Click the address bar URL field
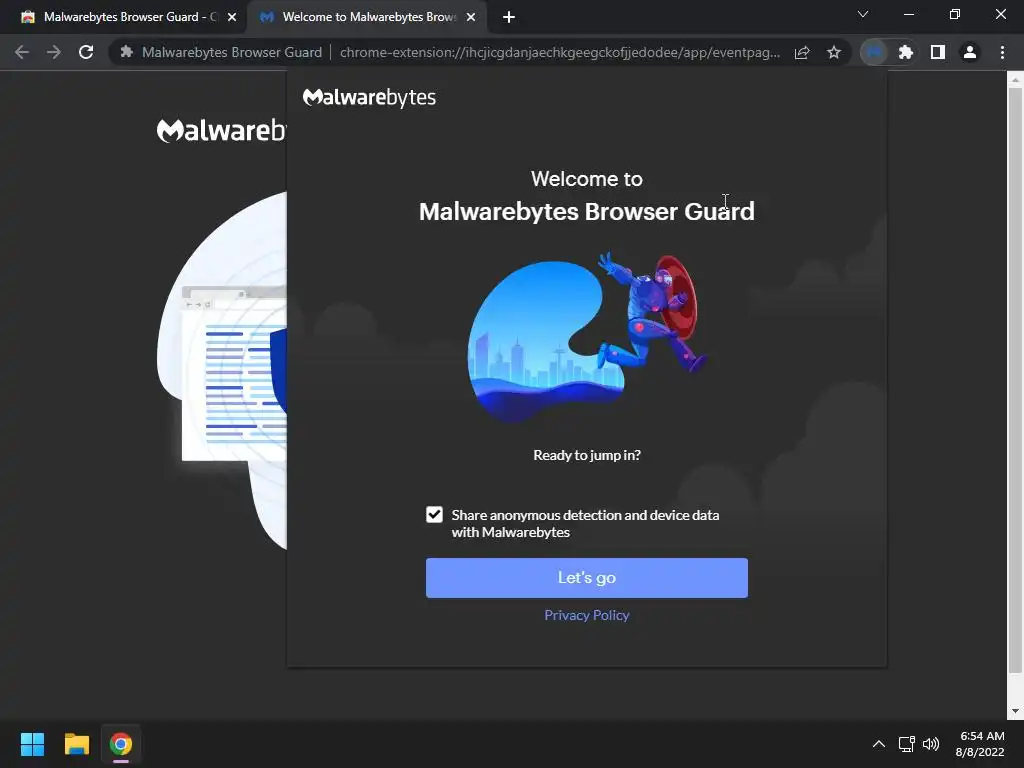 point(560,52)
